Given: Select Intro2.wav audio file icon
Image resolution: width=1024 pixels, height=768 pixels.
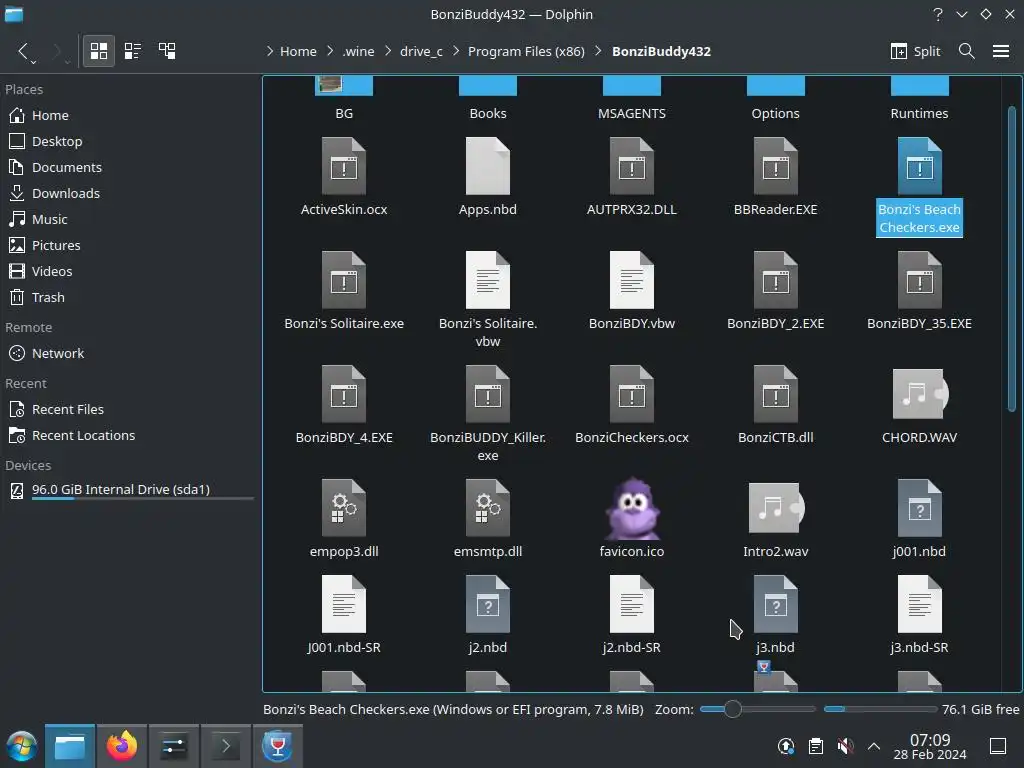Looking at the screenshot, I should click(775, 508).
